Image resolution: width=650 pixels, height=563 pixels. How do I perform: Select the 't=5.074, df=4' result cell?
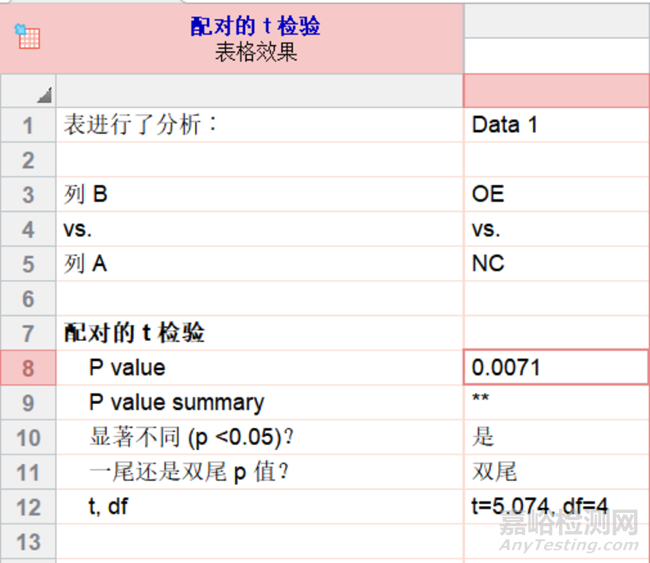(555, 507)
